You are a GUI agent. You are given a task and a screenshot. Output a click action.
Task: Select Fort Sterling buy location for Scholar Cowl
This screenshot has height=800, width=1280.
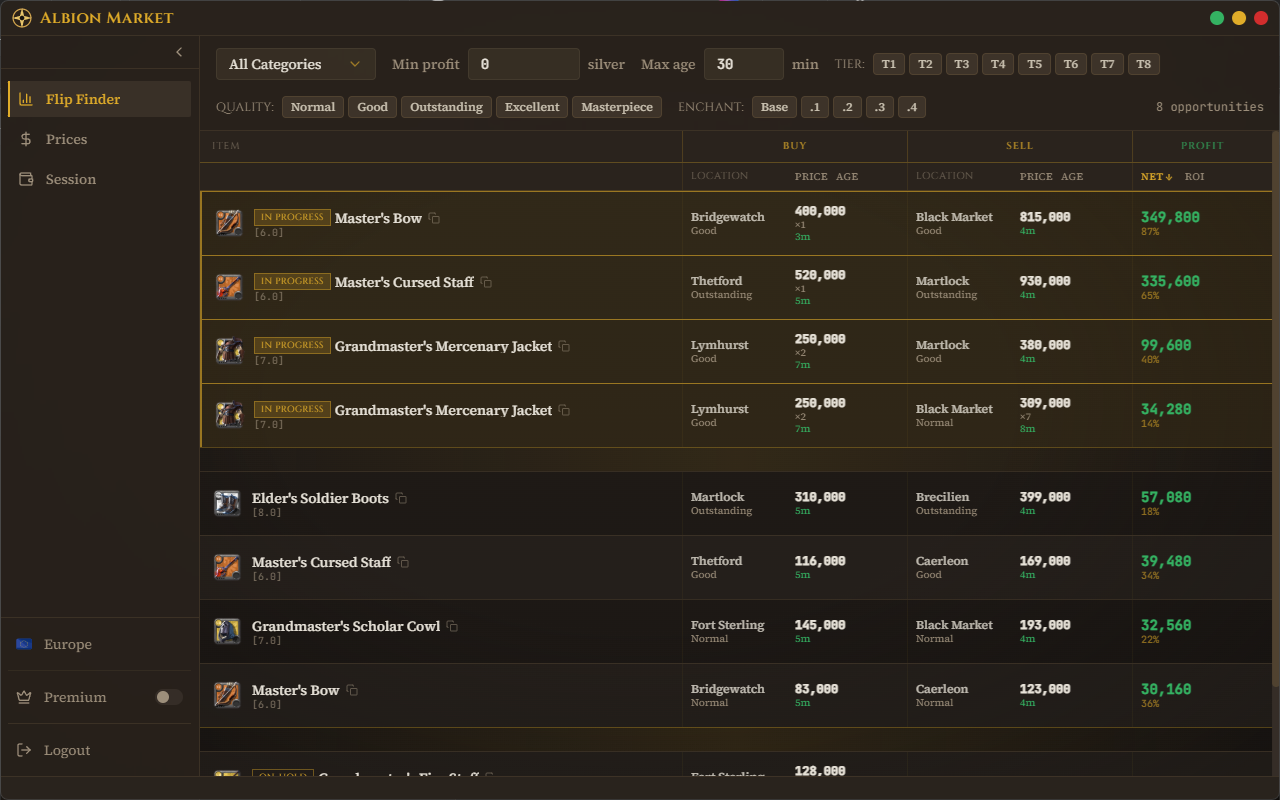727,625
